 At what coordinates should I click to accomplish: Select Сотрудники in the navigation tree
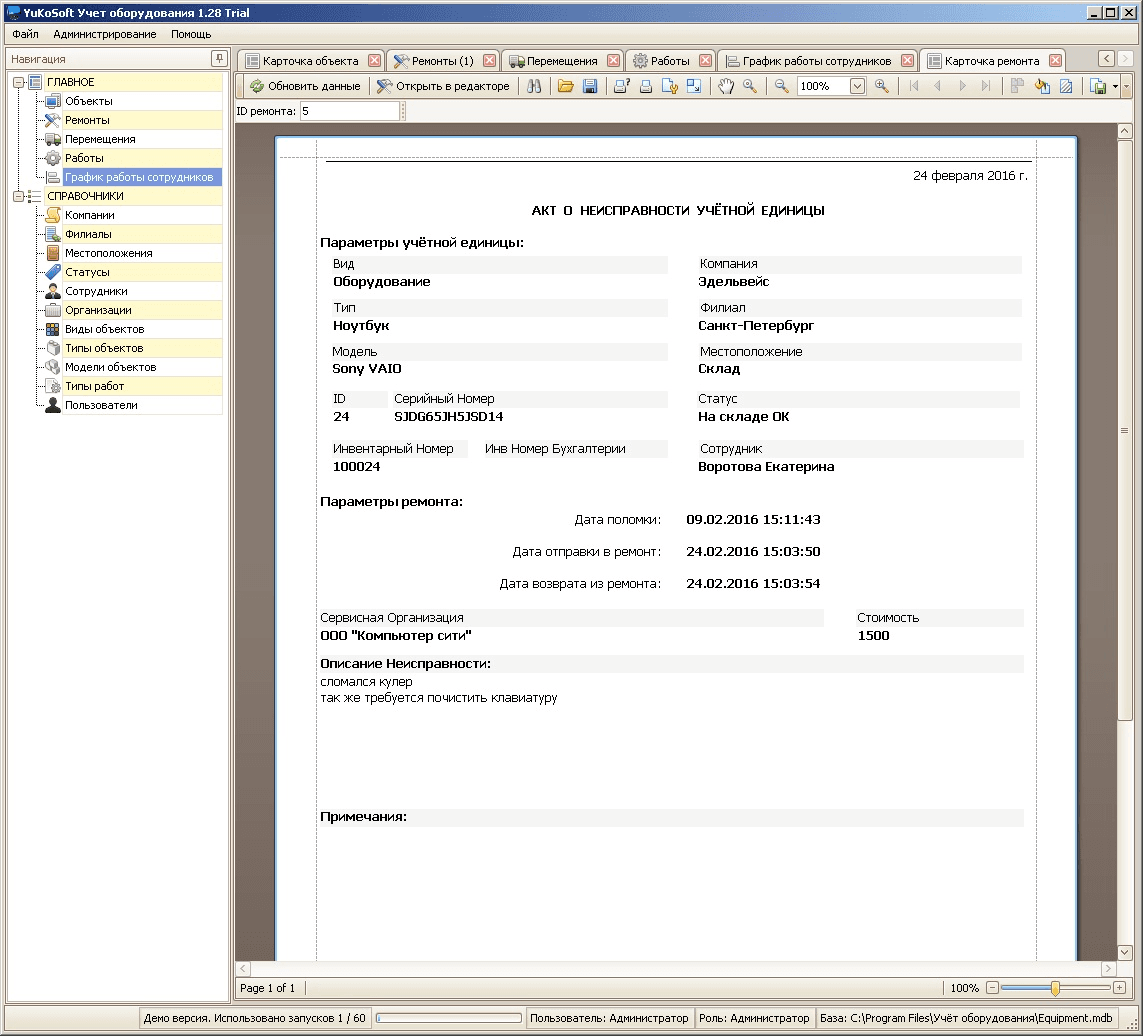click(x=96, y=291)
